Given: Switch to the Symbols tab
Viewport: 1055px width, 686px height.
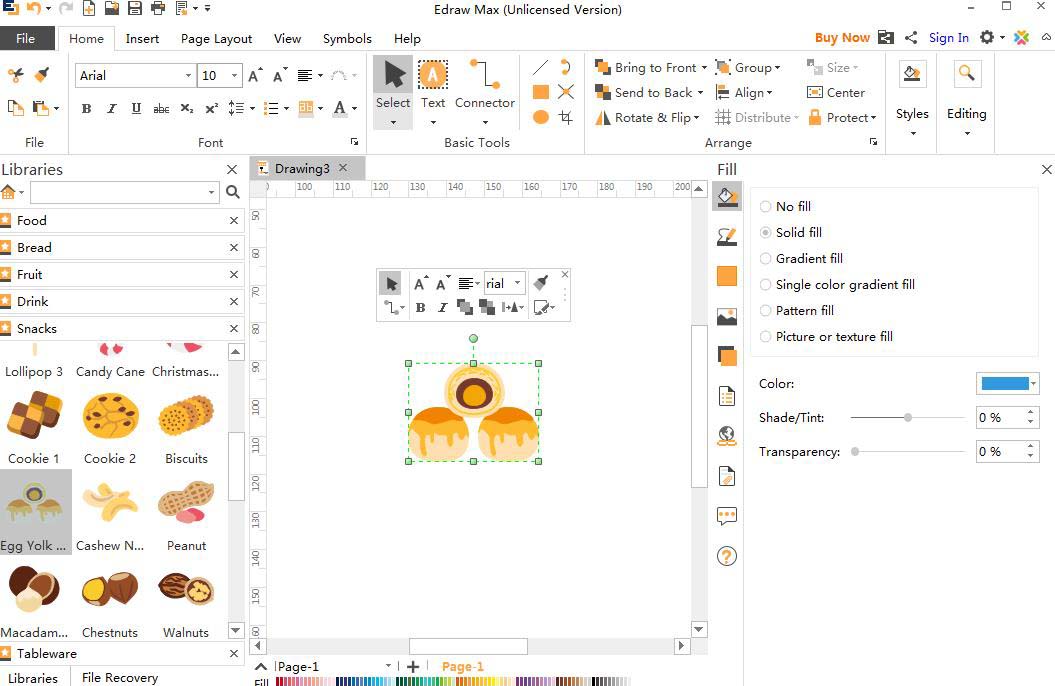Looking at the screenshot, I should tap(347, 38).
